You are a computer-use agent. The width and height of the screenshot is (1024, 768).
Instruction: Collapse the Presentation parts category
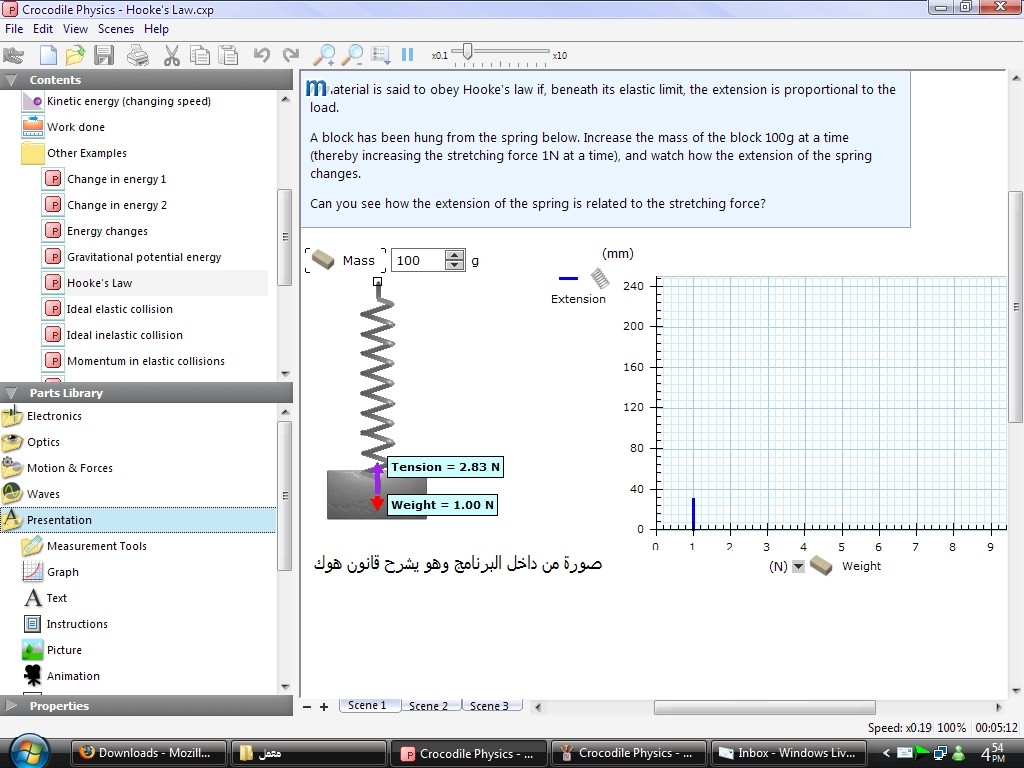pos(138,520)
